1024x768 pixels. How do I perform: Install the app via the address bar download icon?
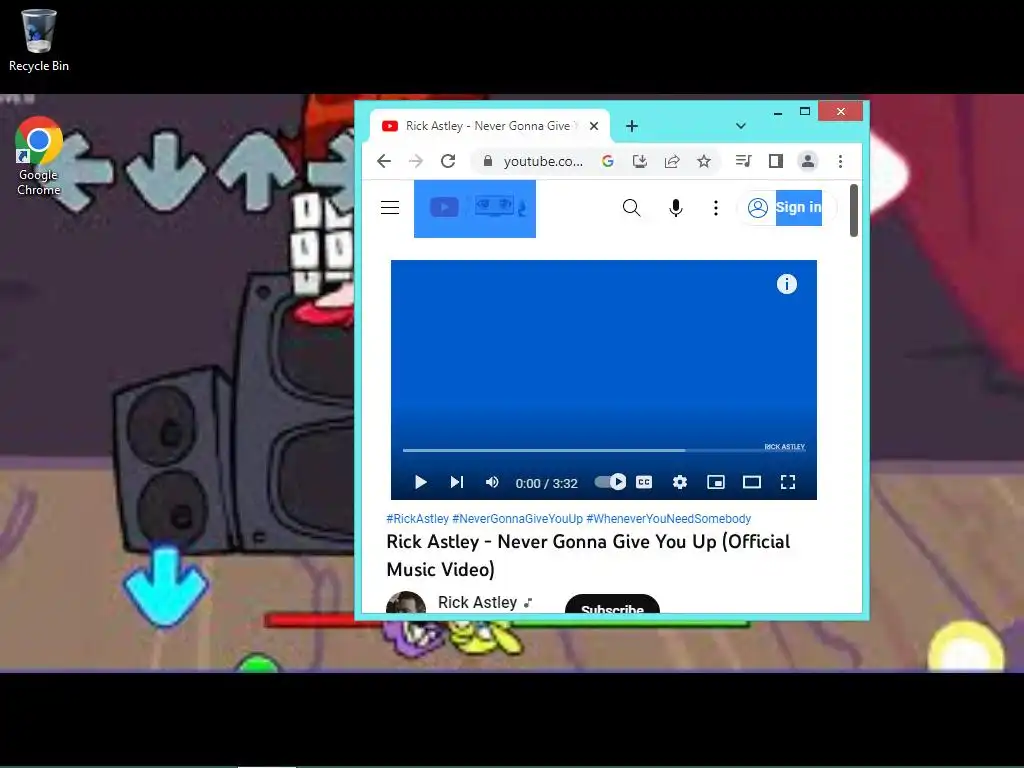(640, 161)
